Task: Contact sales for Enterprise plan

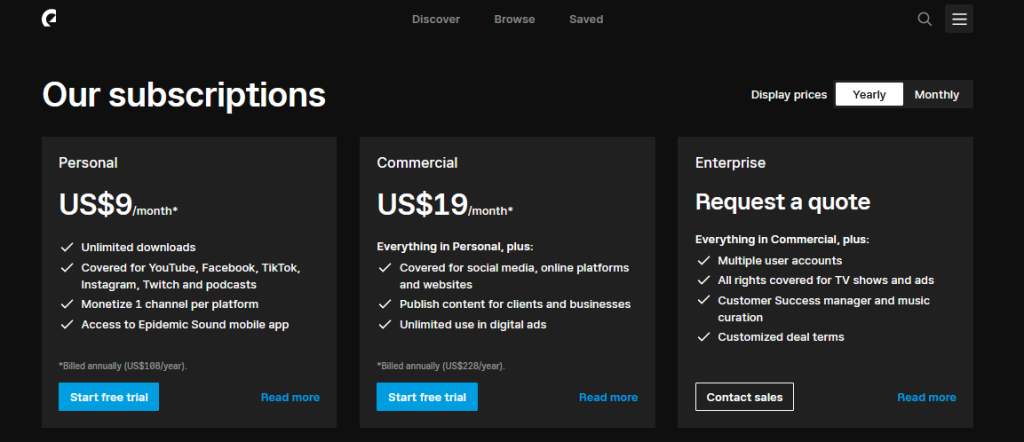Action: pos(744,397)
